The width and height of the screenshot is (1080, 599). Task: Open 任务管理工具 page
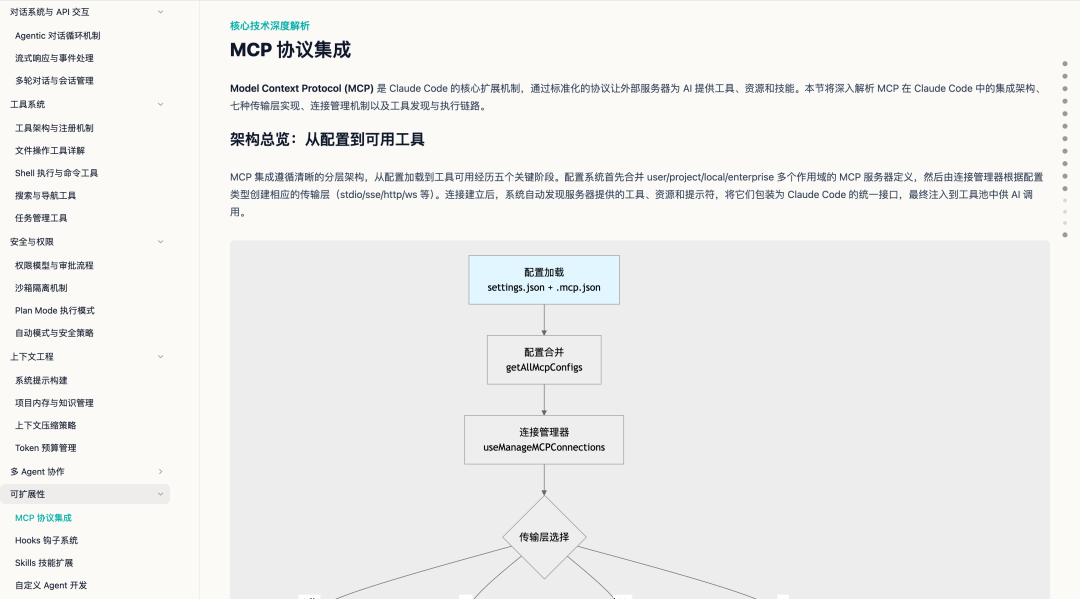[x=41, y=218]
